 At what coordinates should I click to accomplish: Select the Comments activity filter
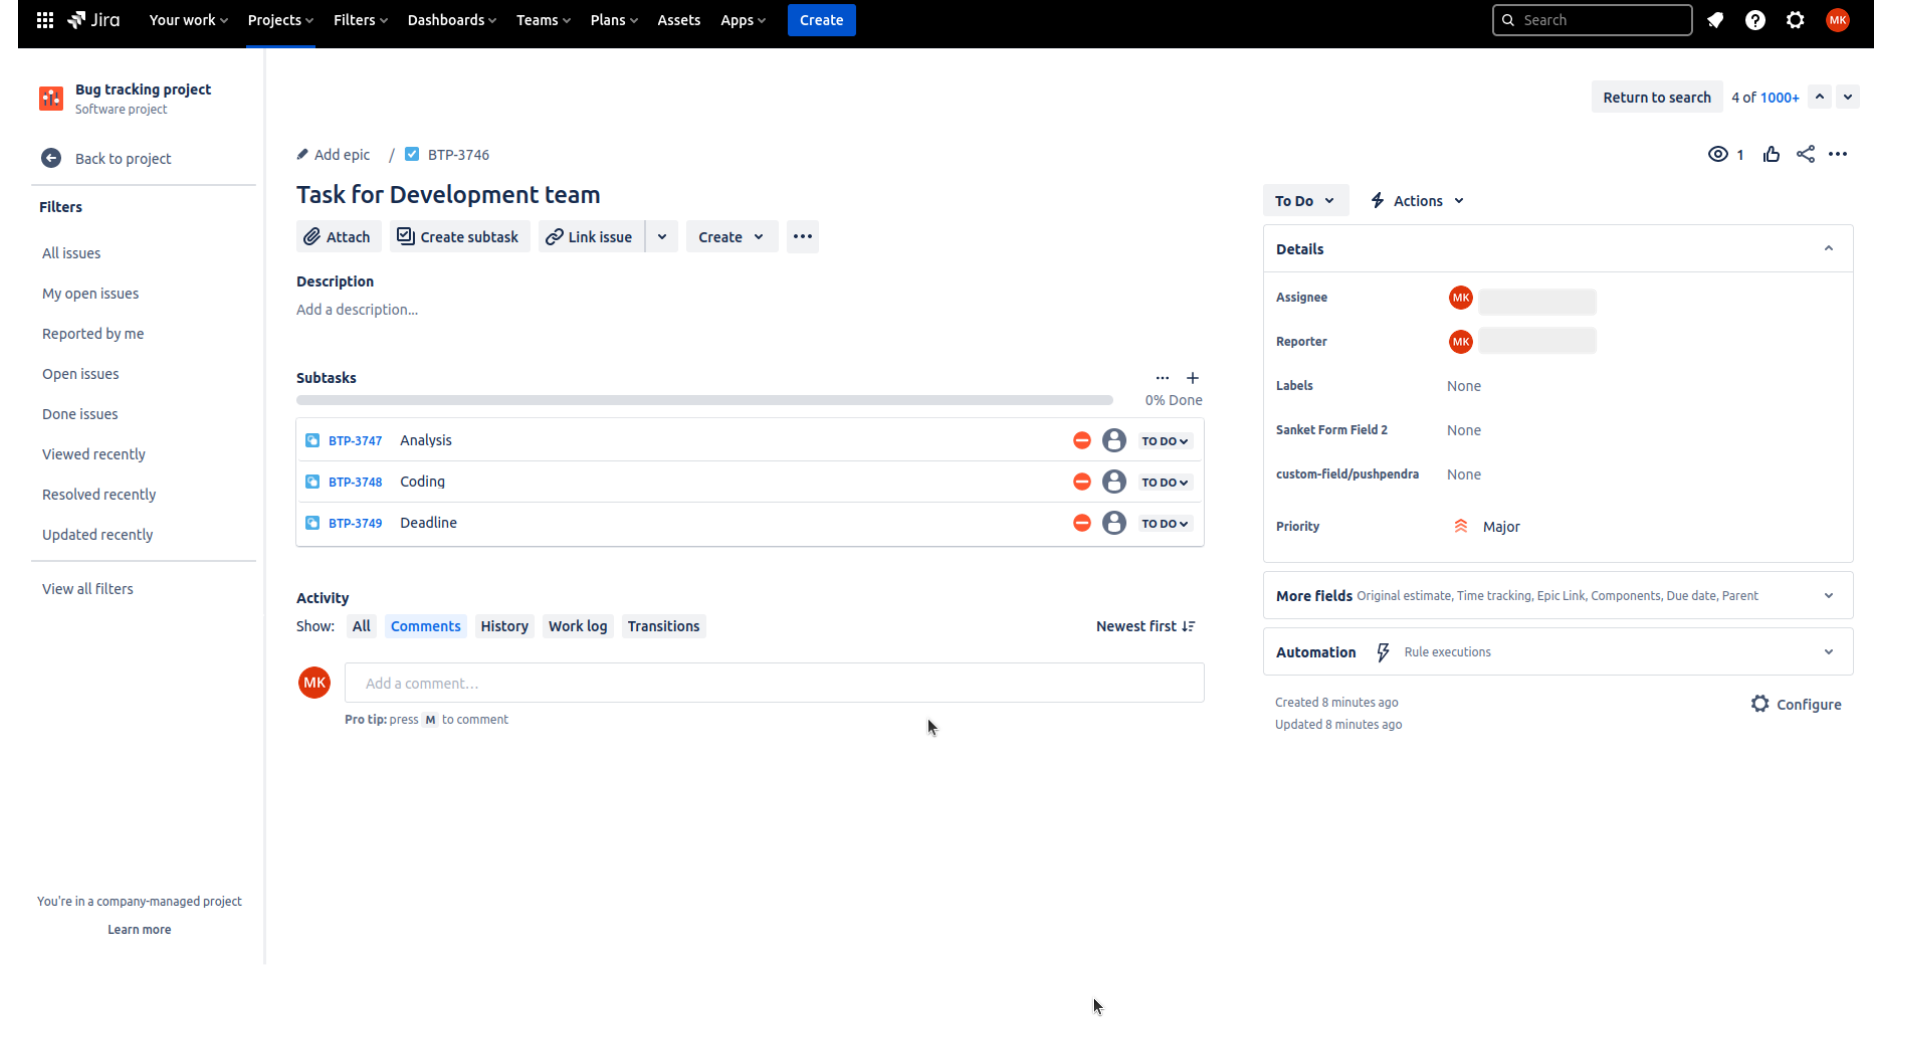click(425, 626)
